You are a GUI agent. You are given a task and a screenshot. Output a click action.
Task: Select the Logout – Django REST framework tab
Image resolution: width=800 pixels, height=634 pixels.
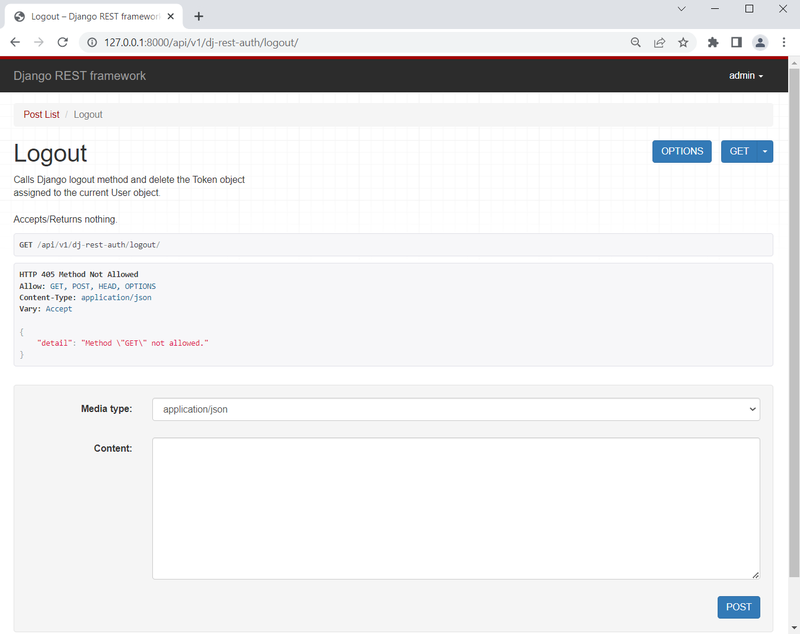click(x=94, y=16)
